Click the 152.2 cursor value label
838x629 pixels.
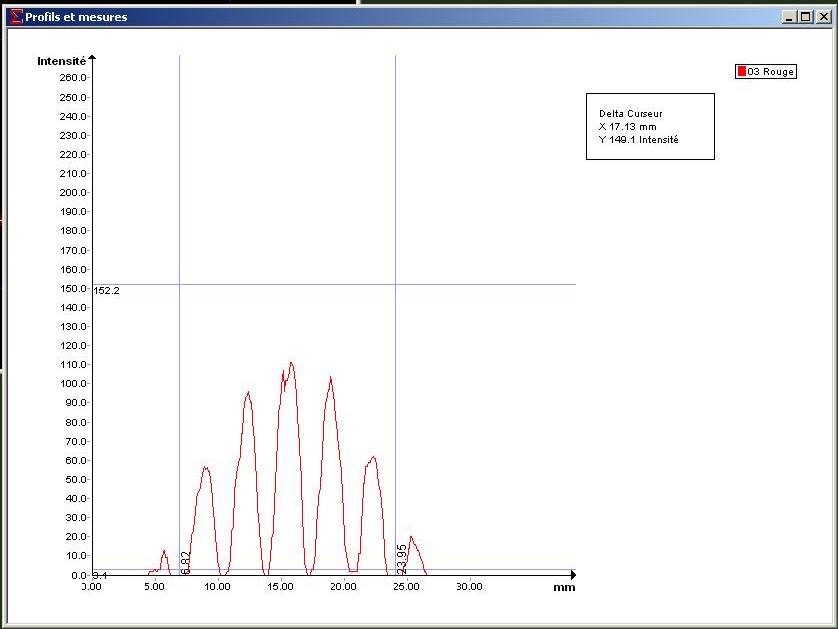click(x=106, y=291)
